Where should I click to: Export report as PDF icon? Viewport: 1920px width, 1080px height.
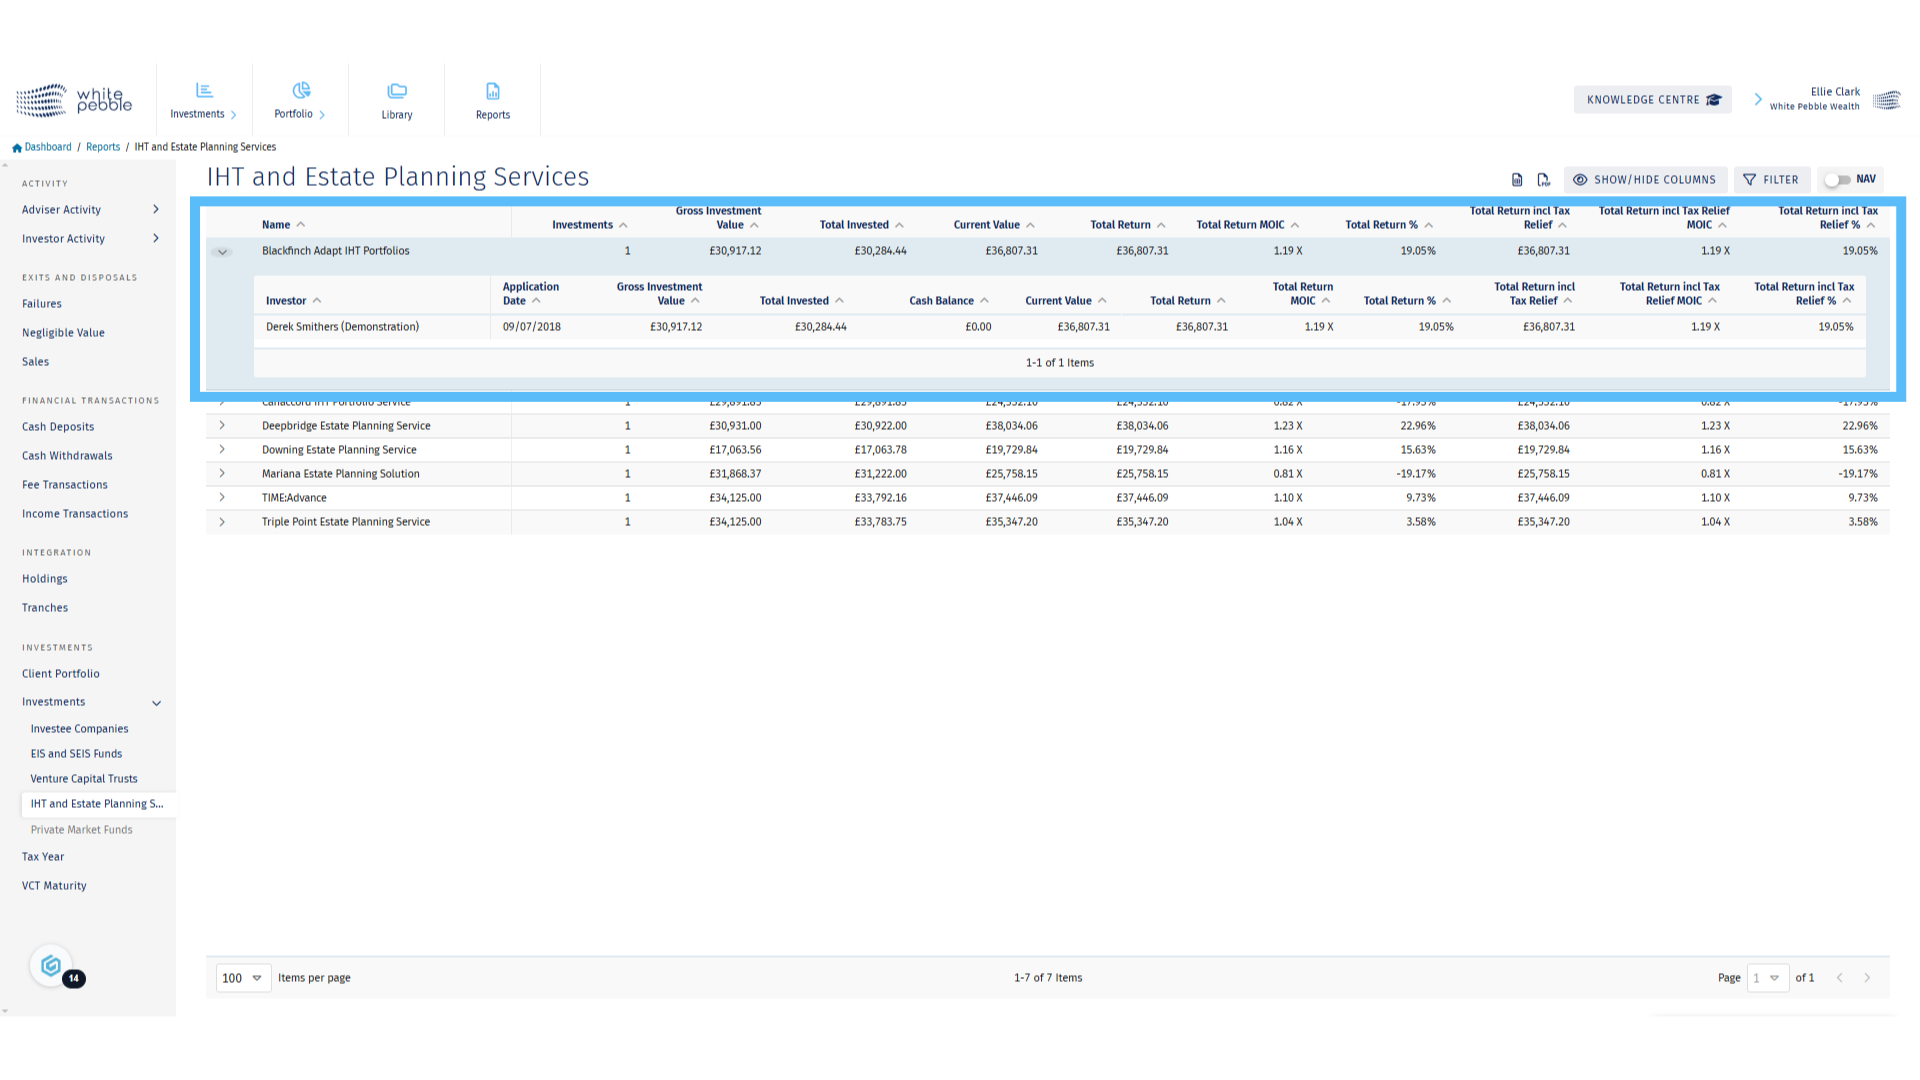[1543, 180]
